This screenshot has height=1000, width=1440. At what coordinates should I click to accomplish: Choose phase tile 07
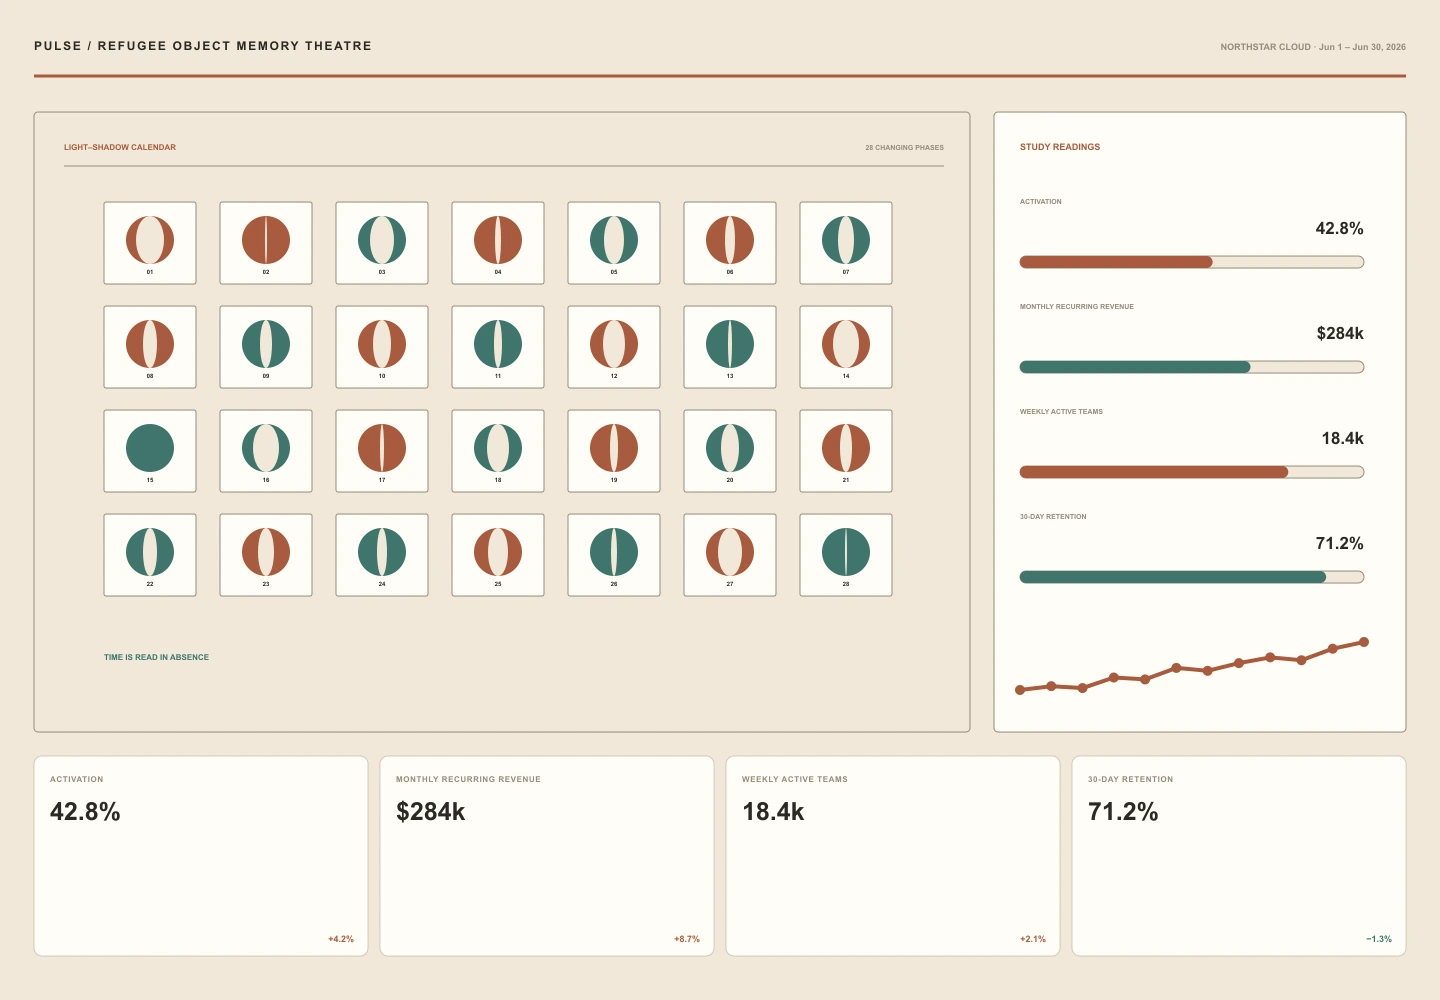click(x=846, y=243)
